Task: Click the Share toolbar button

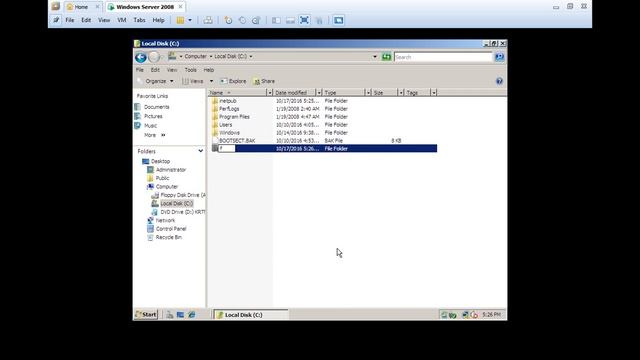Action: click(264, 81)
